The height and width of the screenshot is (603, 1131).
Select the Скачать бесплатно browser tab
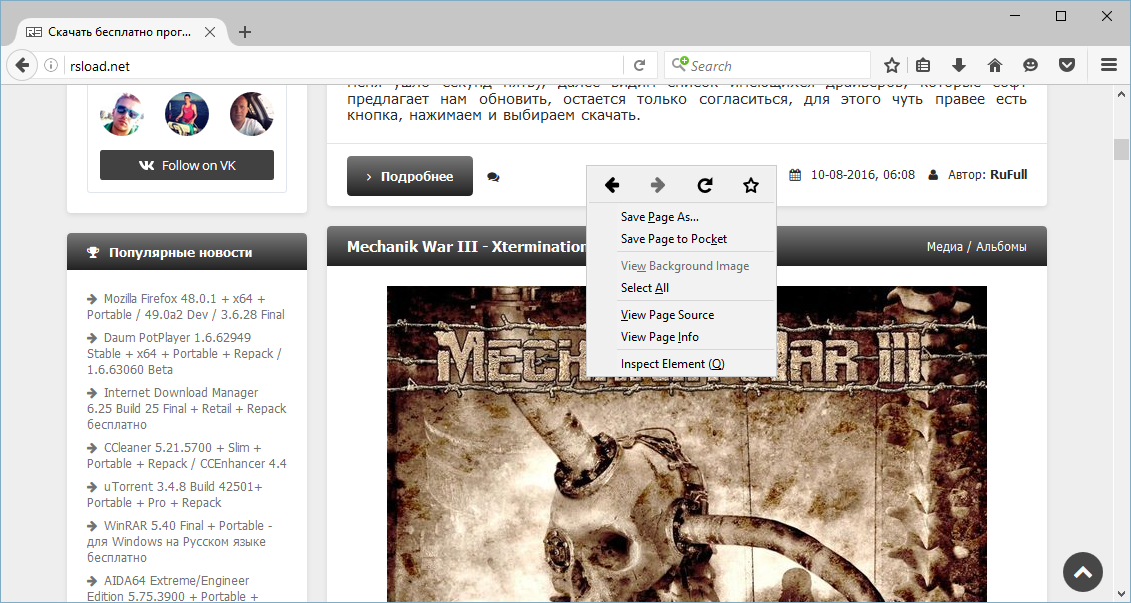pos(120,32)
